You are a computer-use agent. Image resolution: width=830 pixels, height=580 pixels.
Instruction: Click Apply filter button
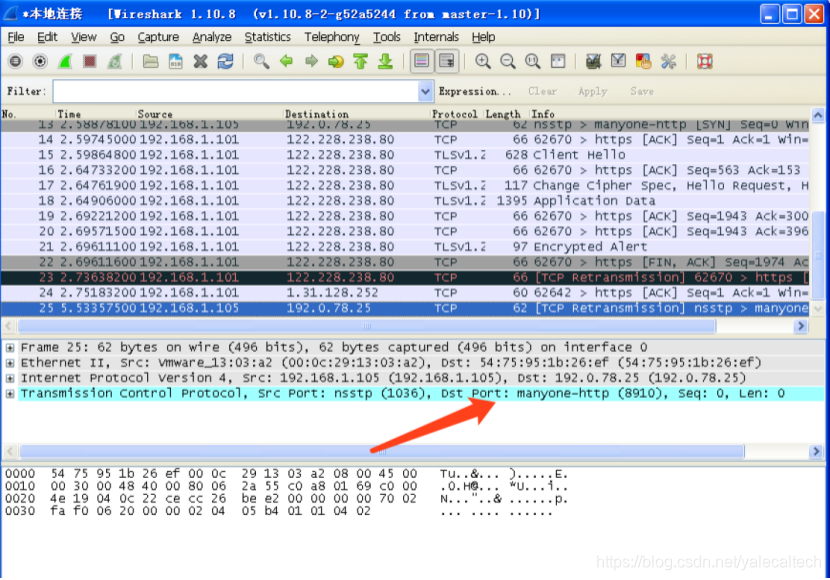592,92
